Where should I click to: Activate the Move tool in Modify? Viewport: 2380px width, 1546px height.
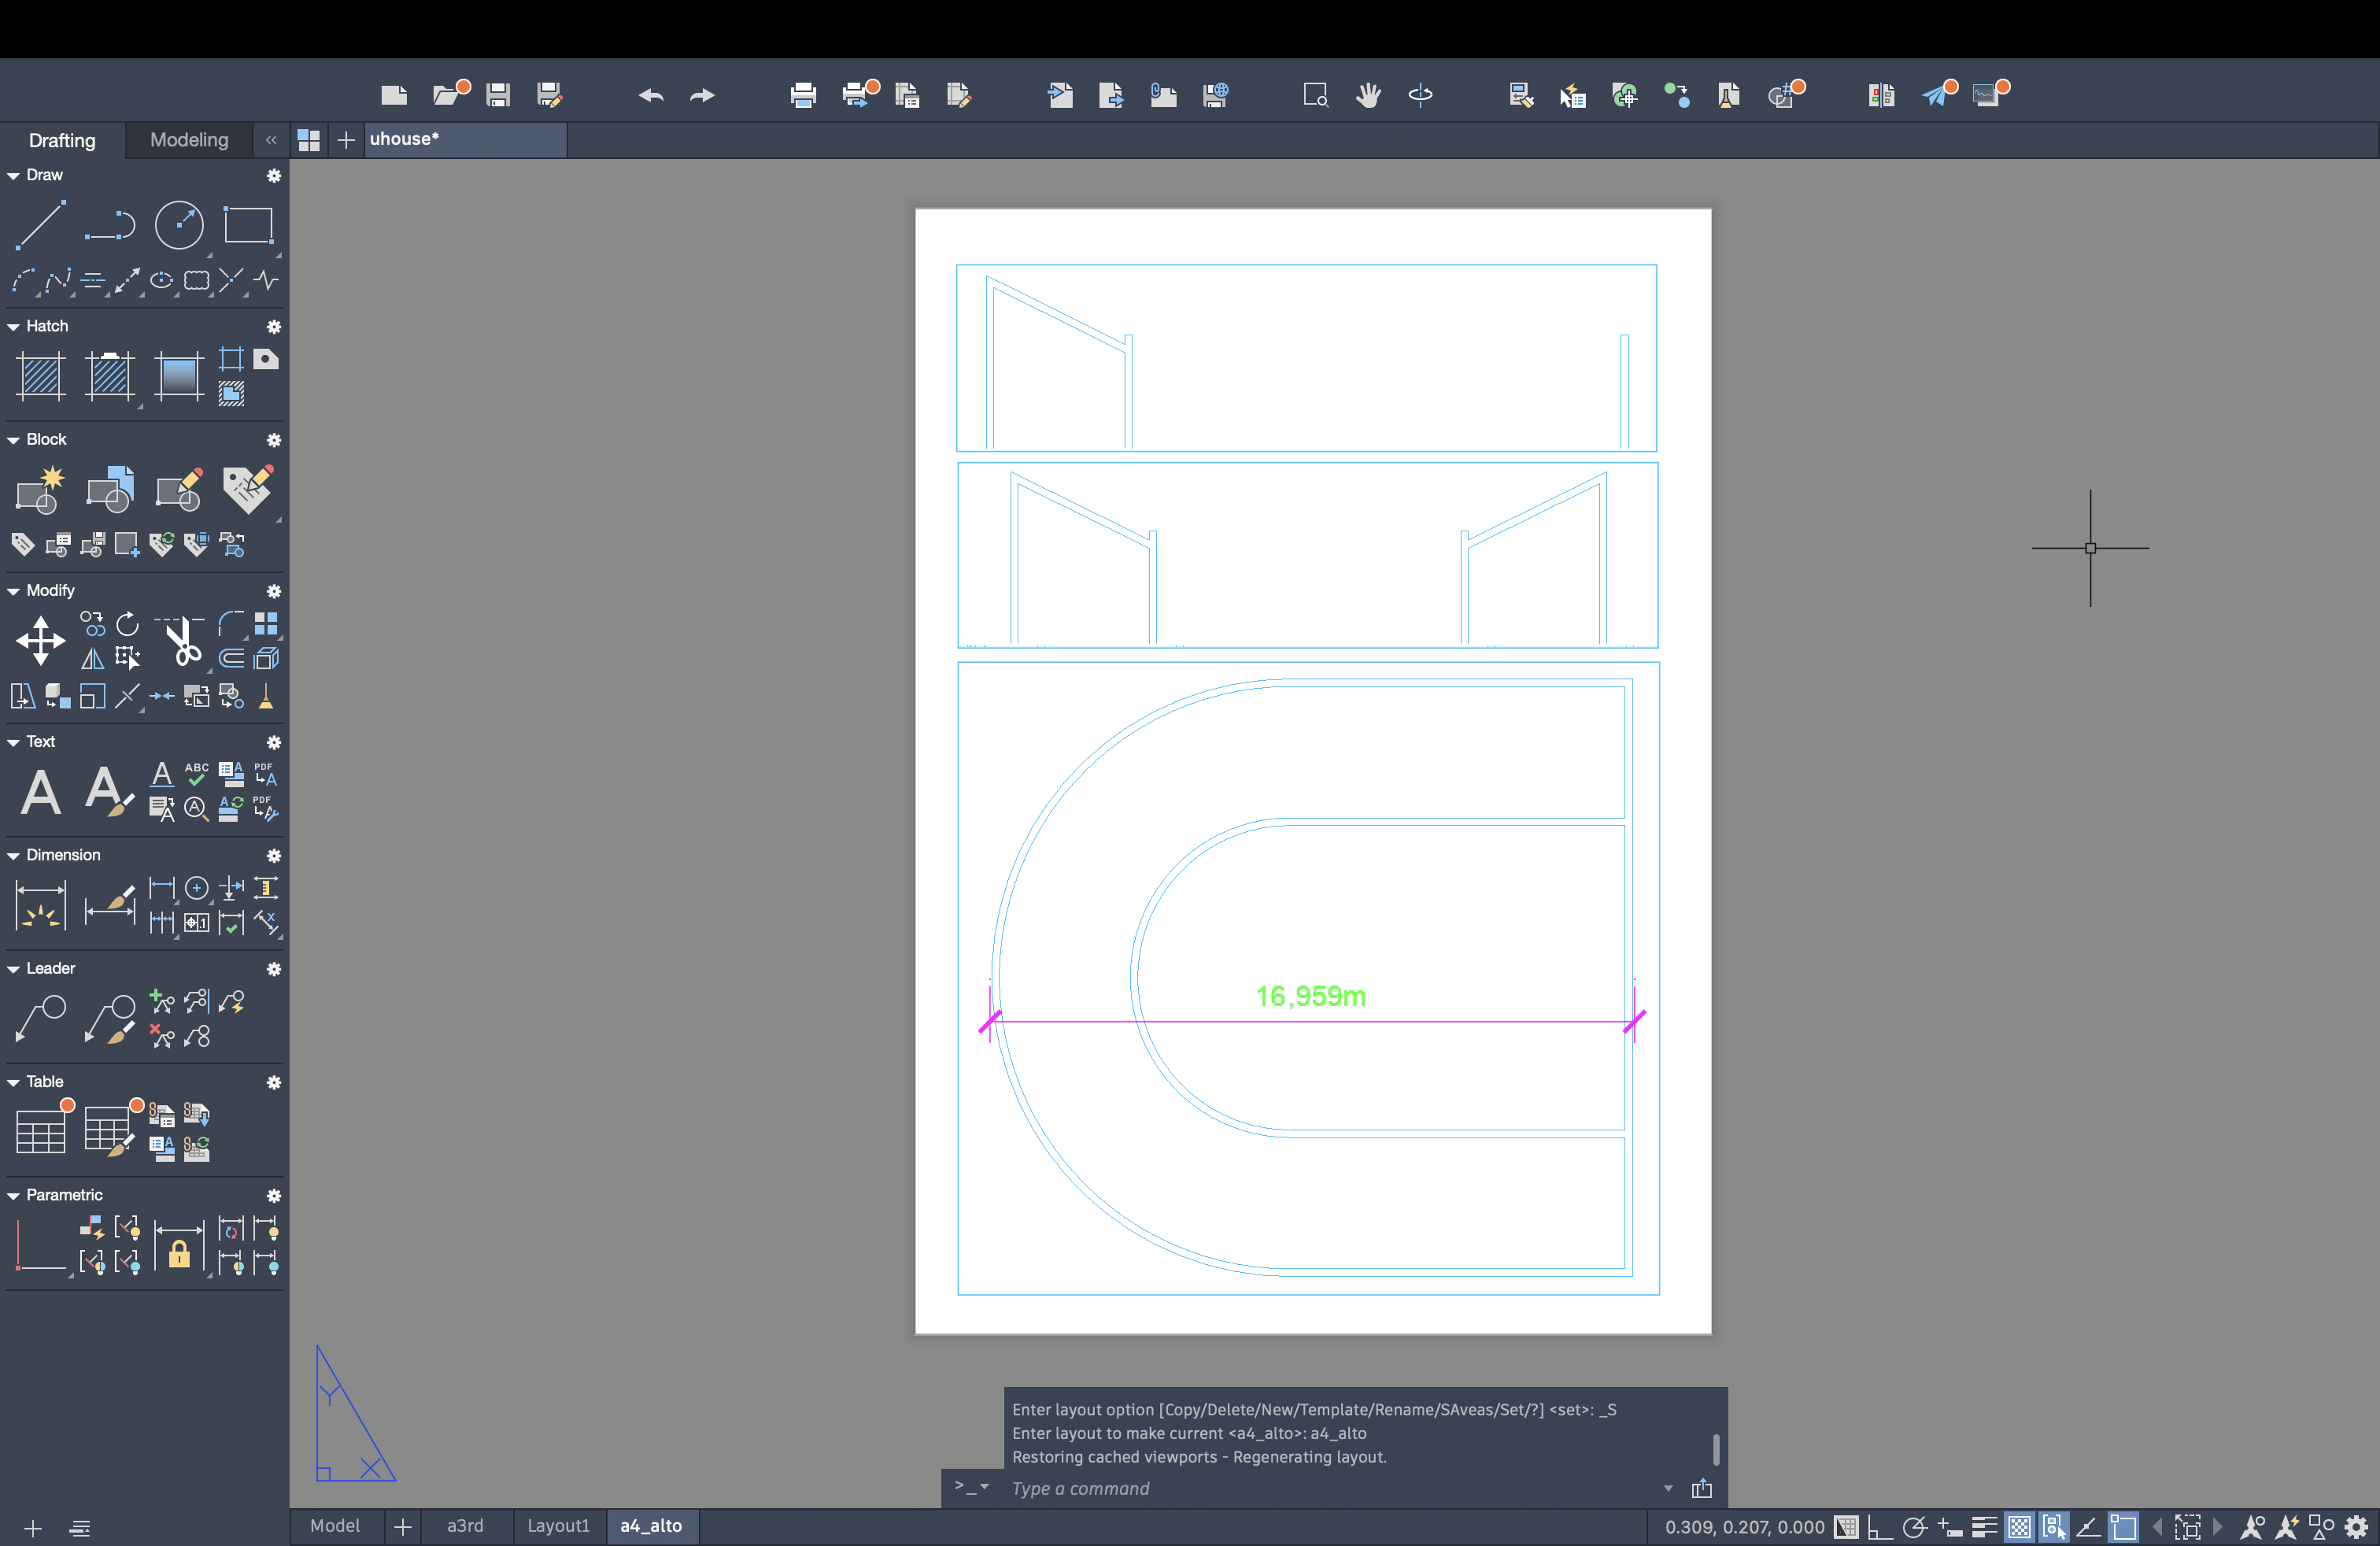tap(40, 640)
